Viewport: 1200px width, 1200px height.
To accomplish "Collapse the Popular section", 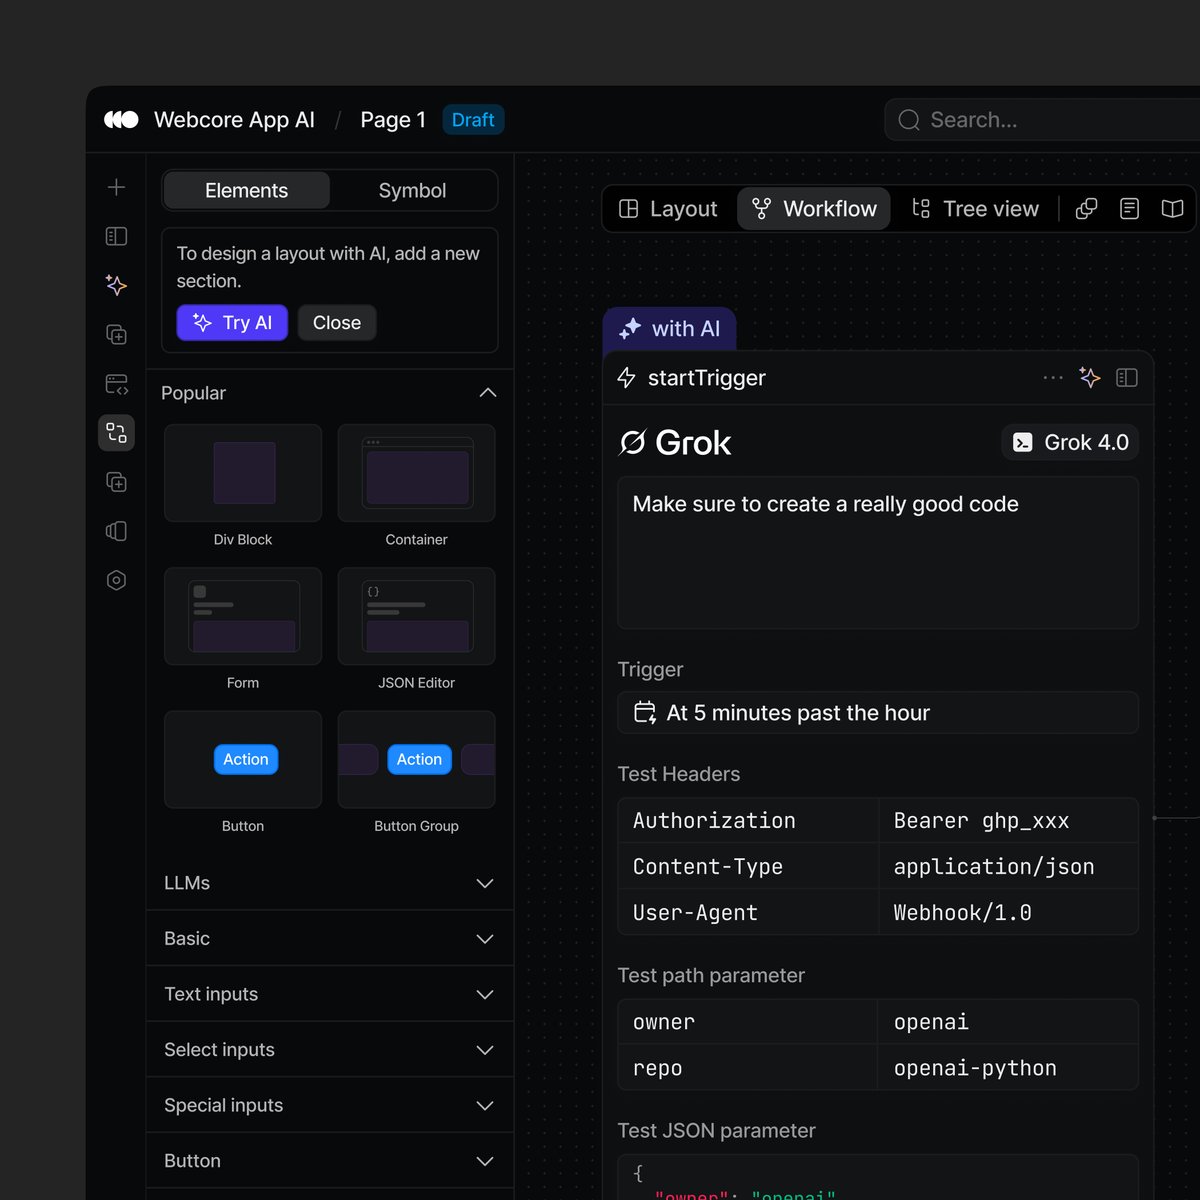I will coord(329,393).
